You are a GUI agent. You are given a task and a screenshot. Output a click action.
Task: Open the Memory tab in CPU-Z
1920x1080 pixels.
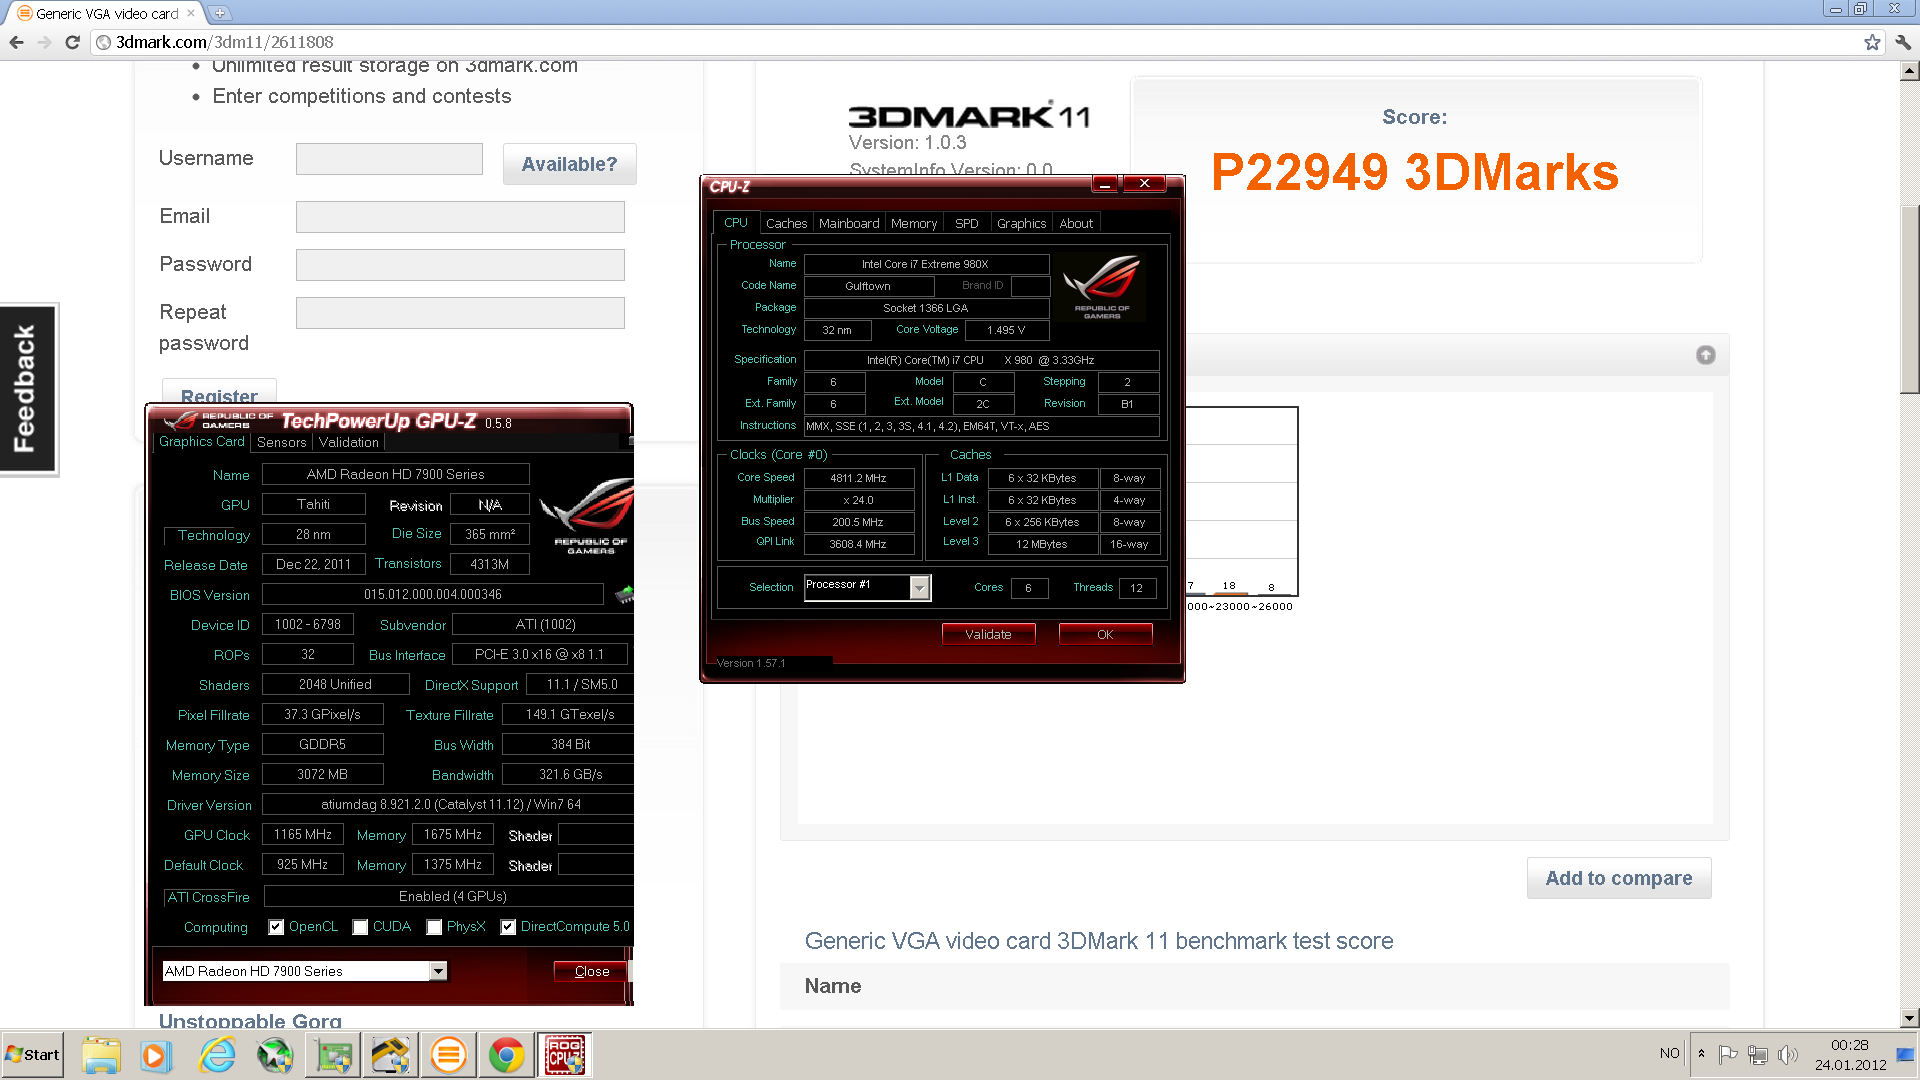(914, 223)
